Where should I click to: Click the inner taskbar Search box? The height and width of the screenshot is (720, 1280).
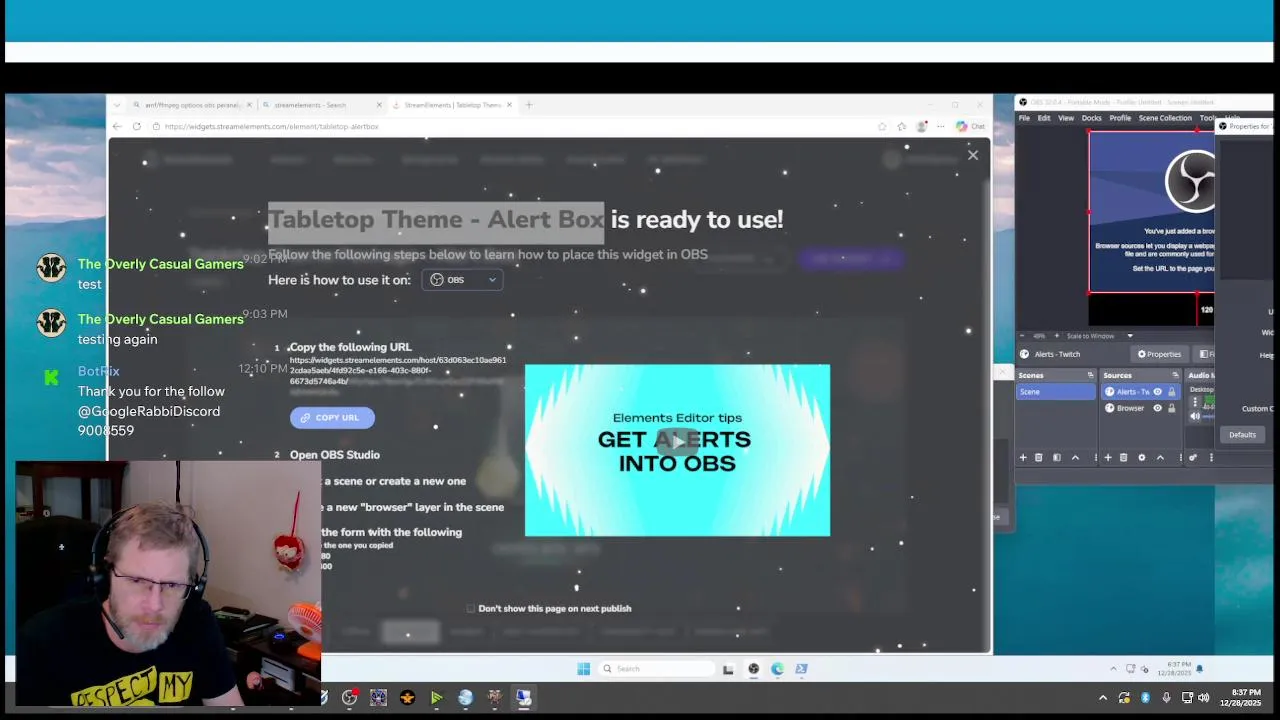[656, 669]
